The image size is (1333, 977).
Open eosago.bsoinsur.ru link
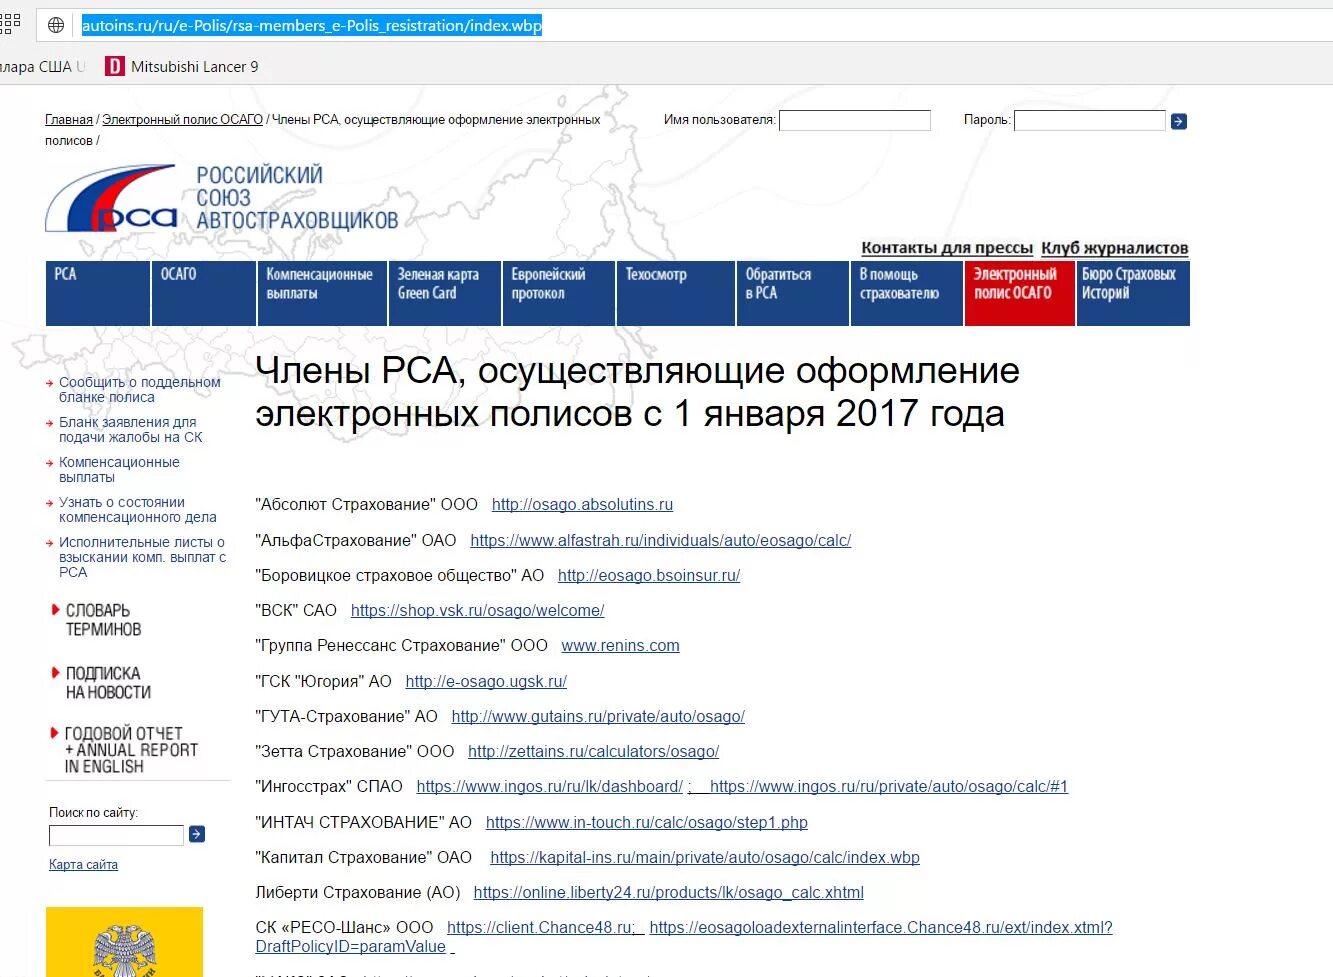click(649, 576)
